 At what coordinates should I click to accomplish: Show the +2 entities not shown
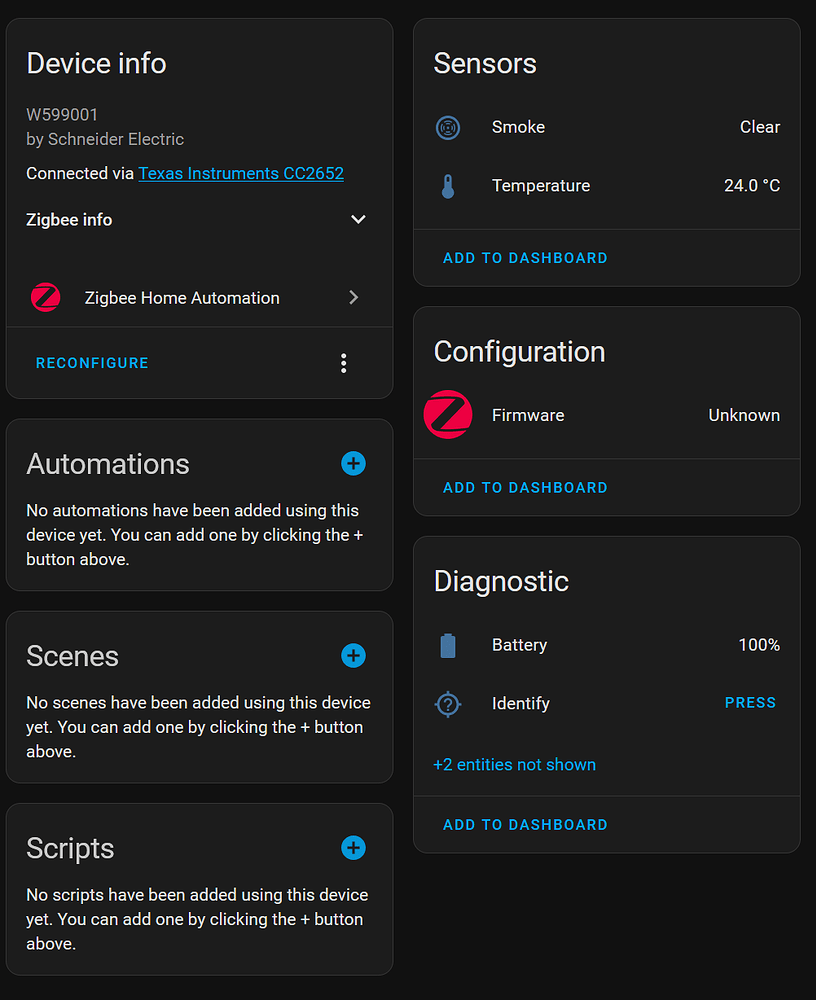pos(514,765)
